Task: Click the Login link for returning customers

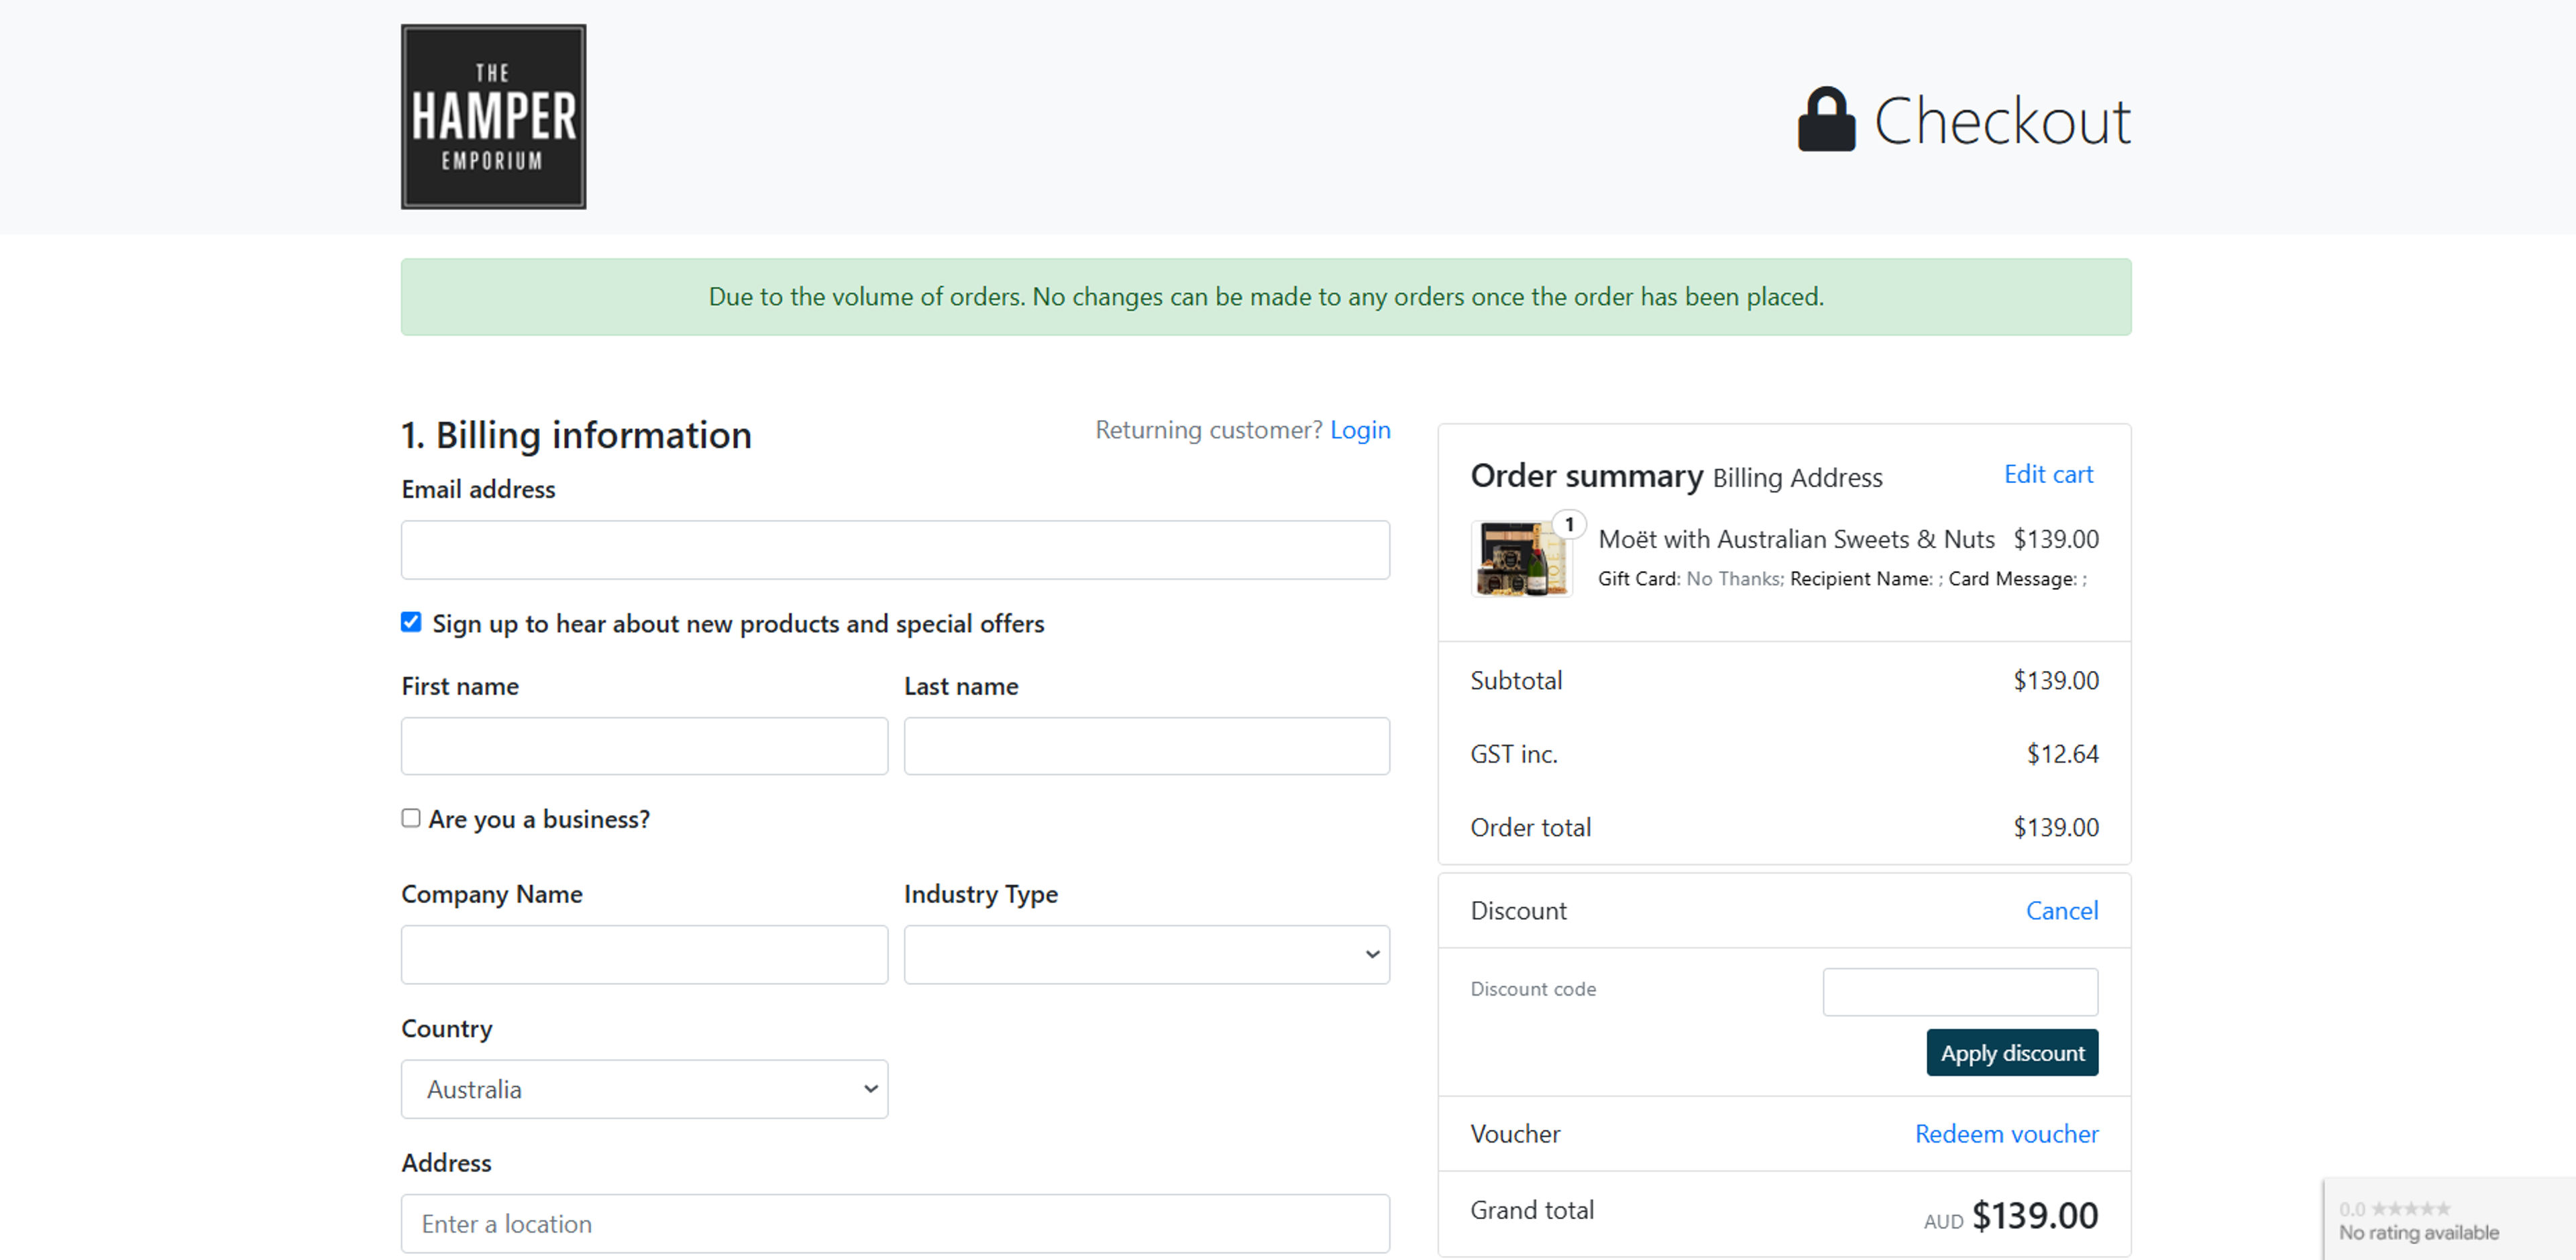Action: (1359, 430)
